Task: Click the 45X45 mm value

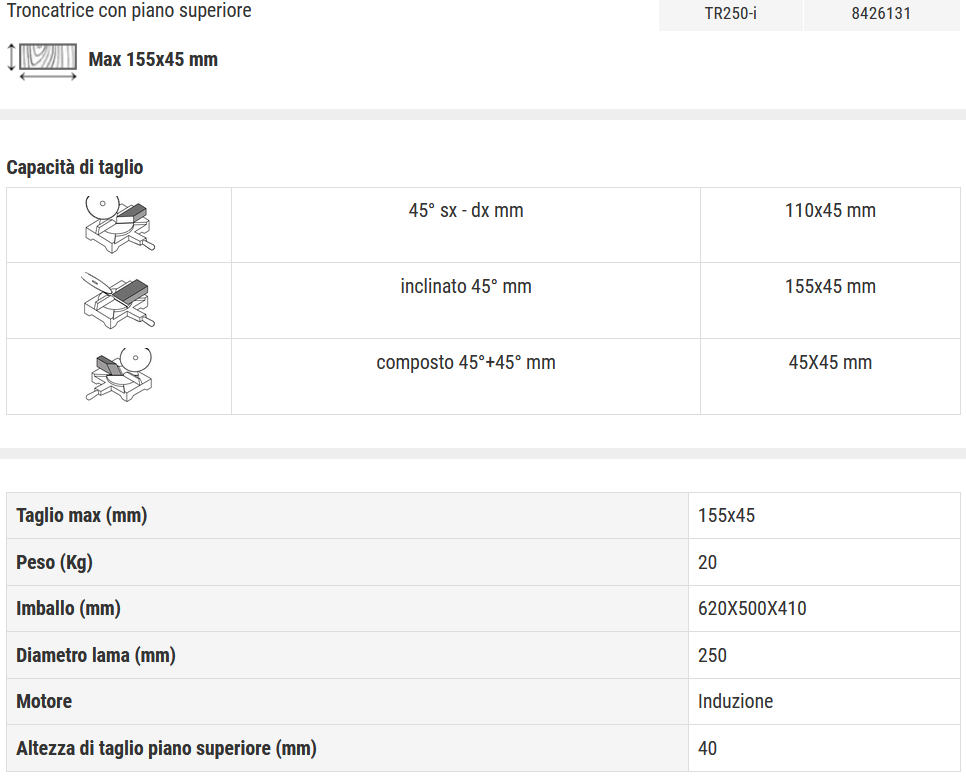Action: [830, 362]
